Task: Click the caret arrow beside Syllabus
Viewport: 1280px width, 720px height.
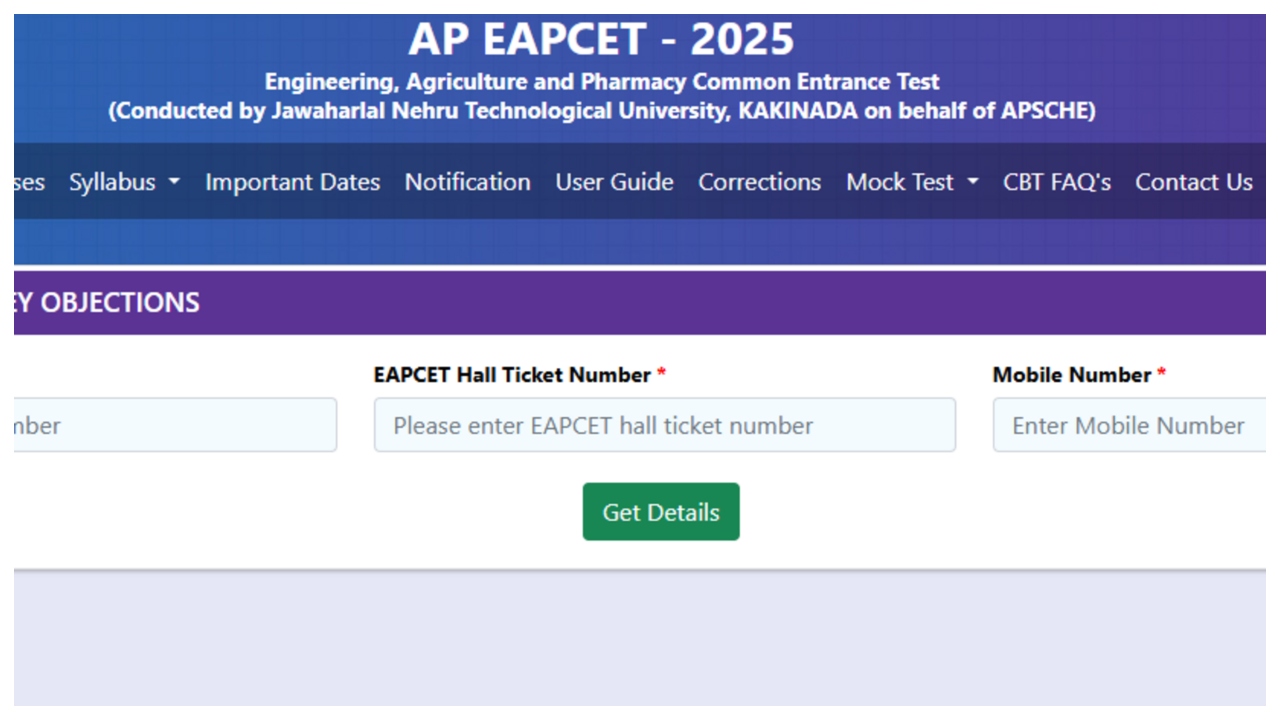Action: 174,182
